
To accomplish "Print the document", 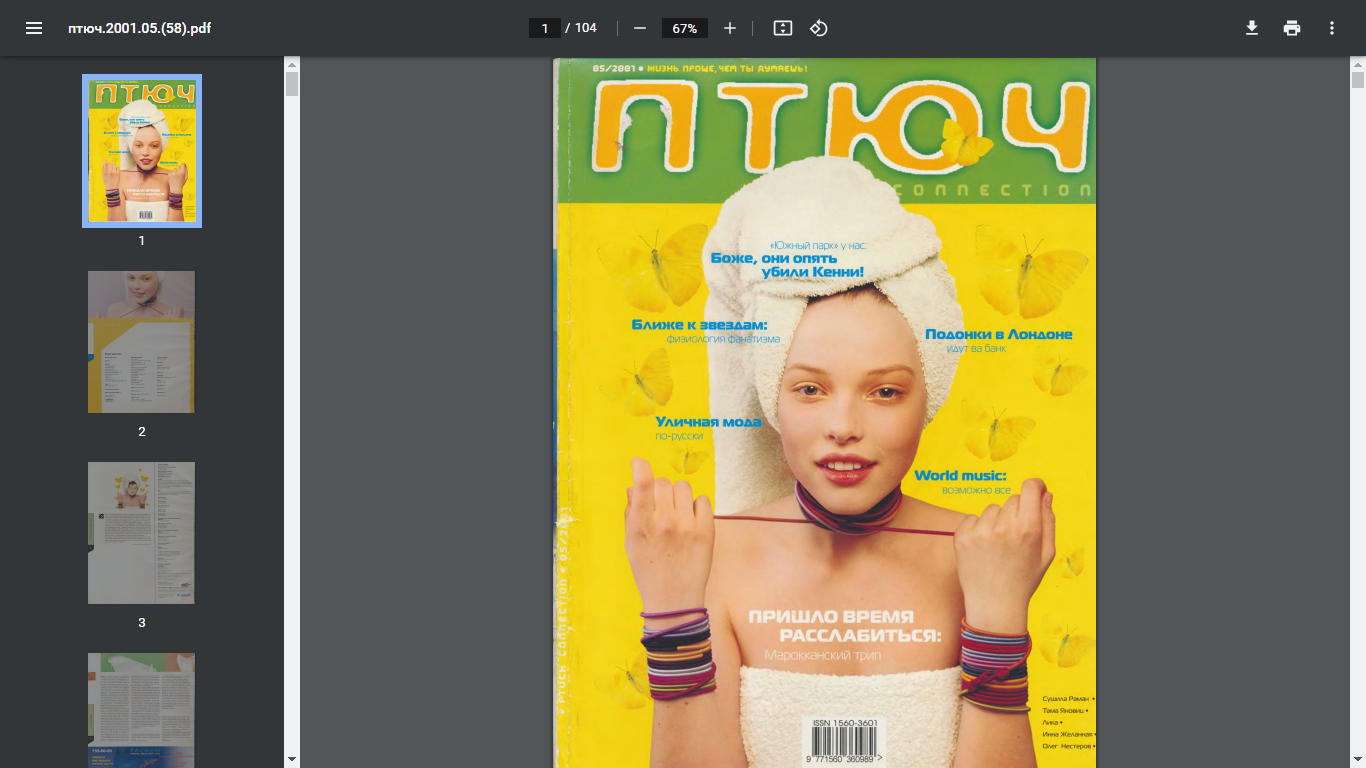I will tap(1292, 28).
